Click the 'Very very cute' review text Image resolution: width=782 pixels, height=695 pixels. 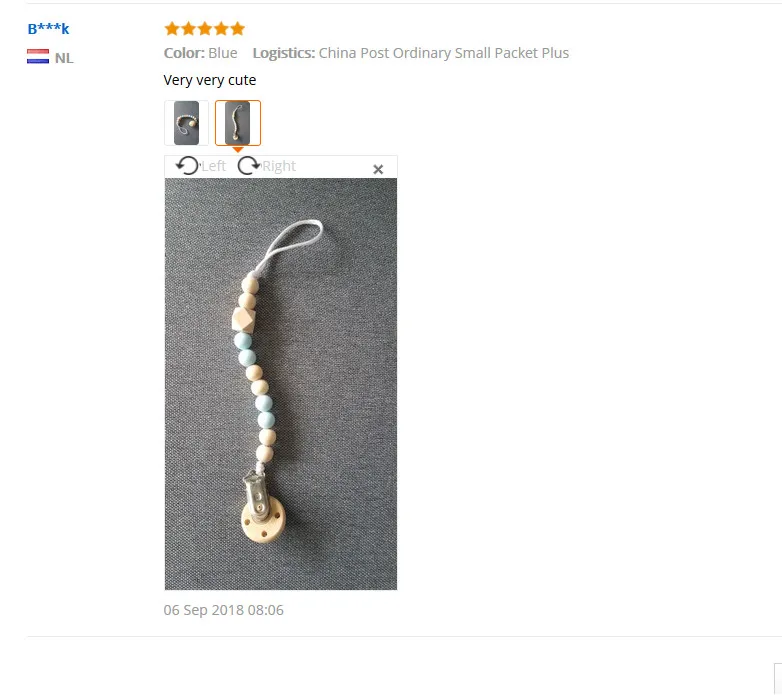[209, 80]
